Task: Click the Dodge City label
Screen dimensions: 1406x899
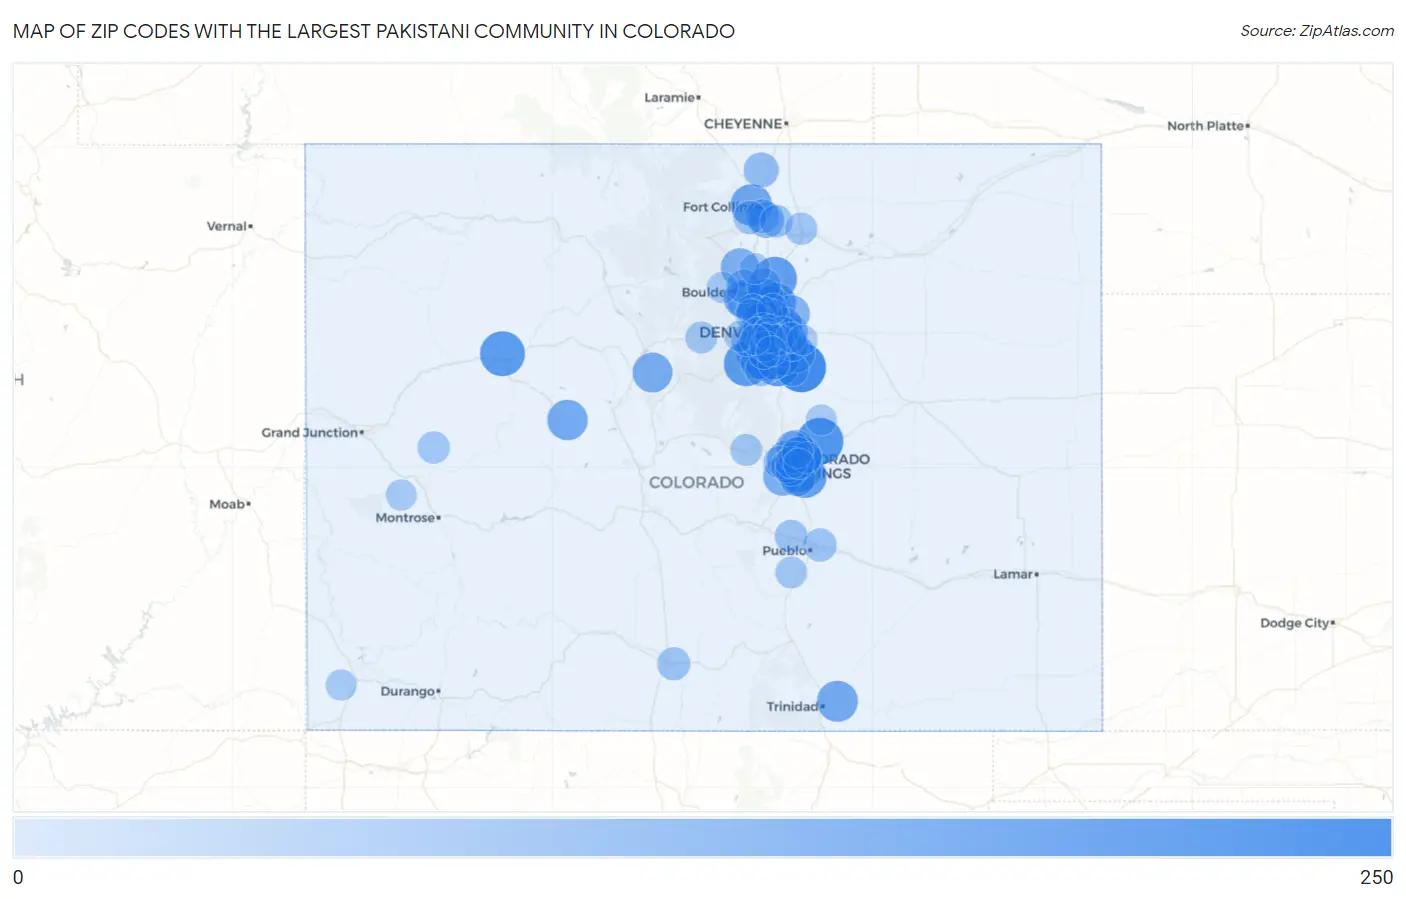Action: pos(1297,623)
